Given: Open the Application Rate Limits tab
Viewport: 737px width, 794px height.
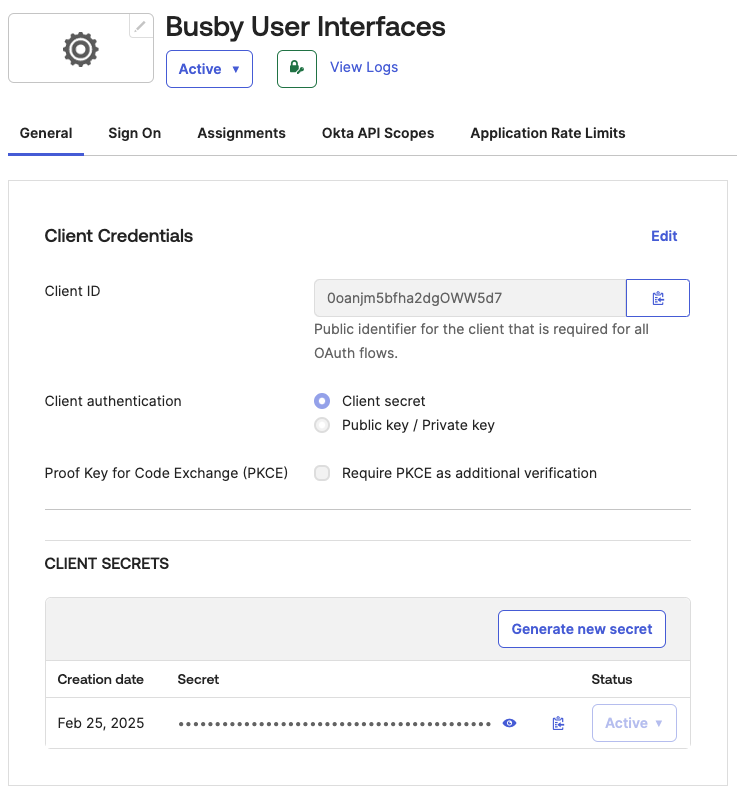Looking at the screenshot, I should (548, 133).
